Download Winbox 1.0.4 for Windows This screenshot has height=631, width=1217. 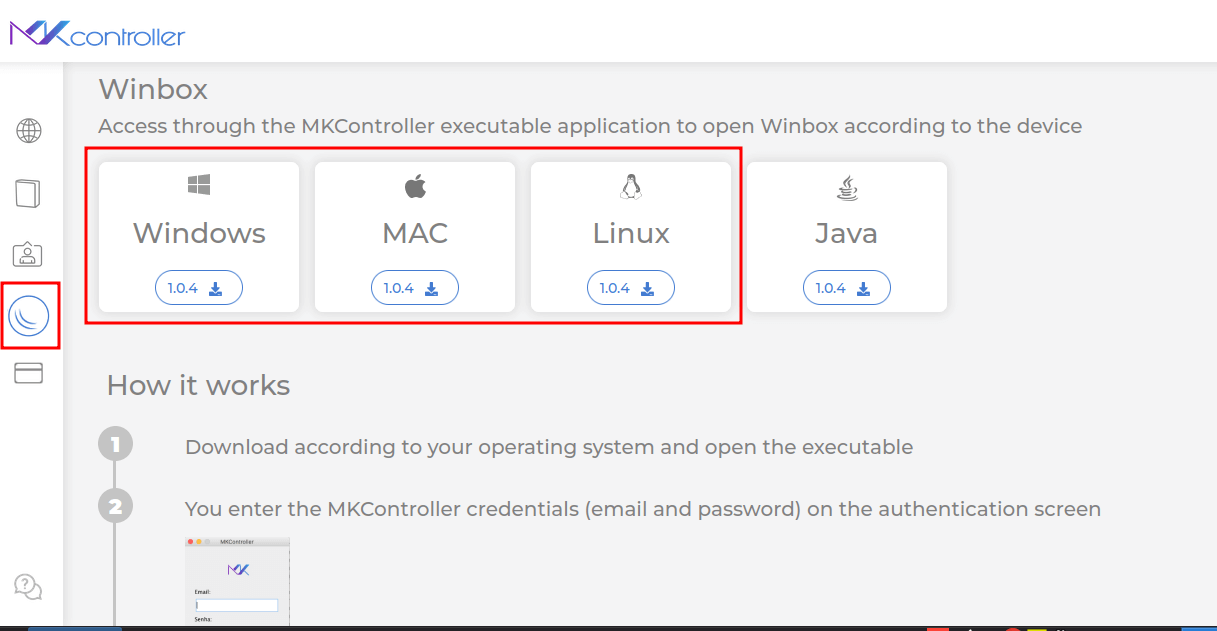[x=198, y=287]
